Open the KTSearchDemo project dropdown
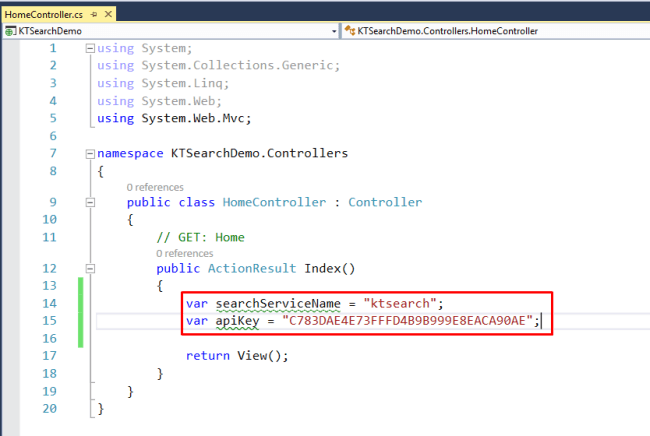650x436 pixels. 334,31
